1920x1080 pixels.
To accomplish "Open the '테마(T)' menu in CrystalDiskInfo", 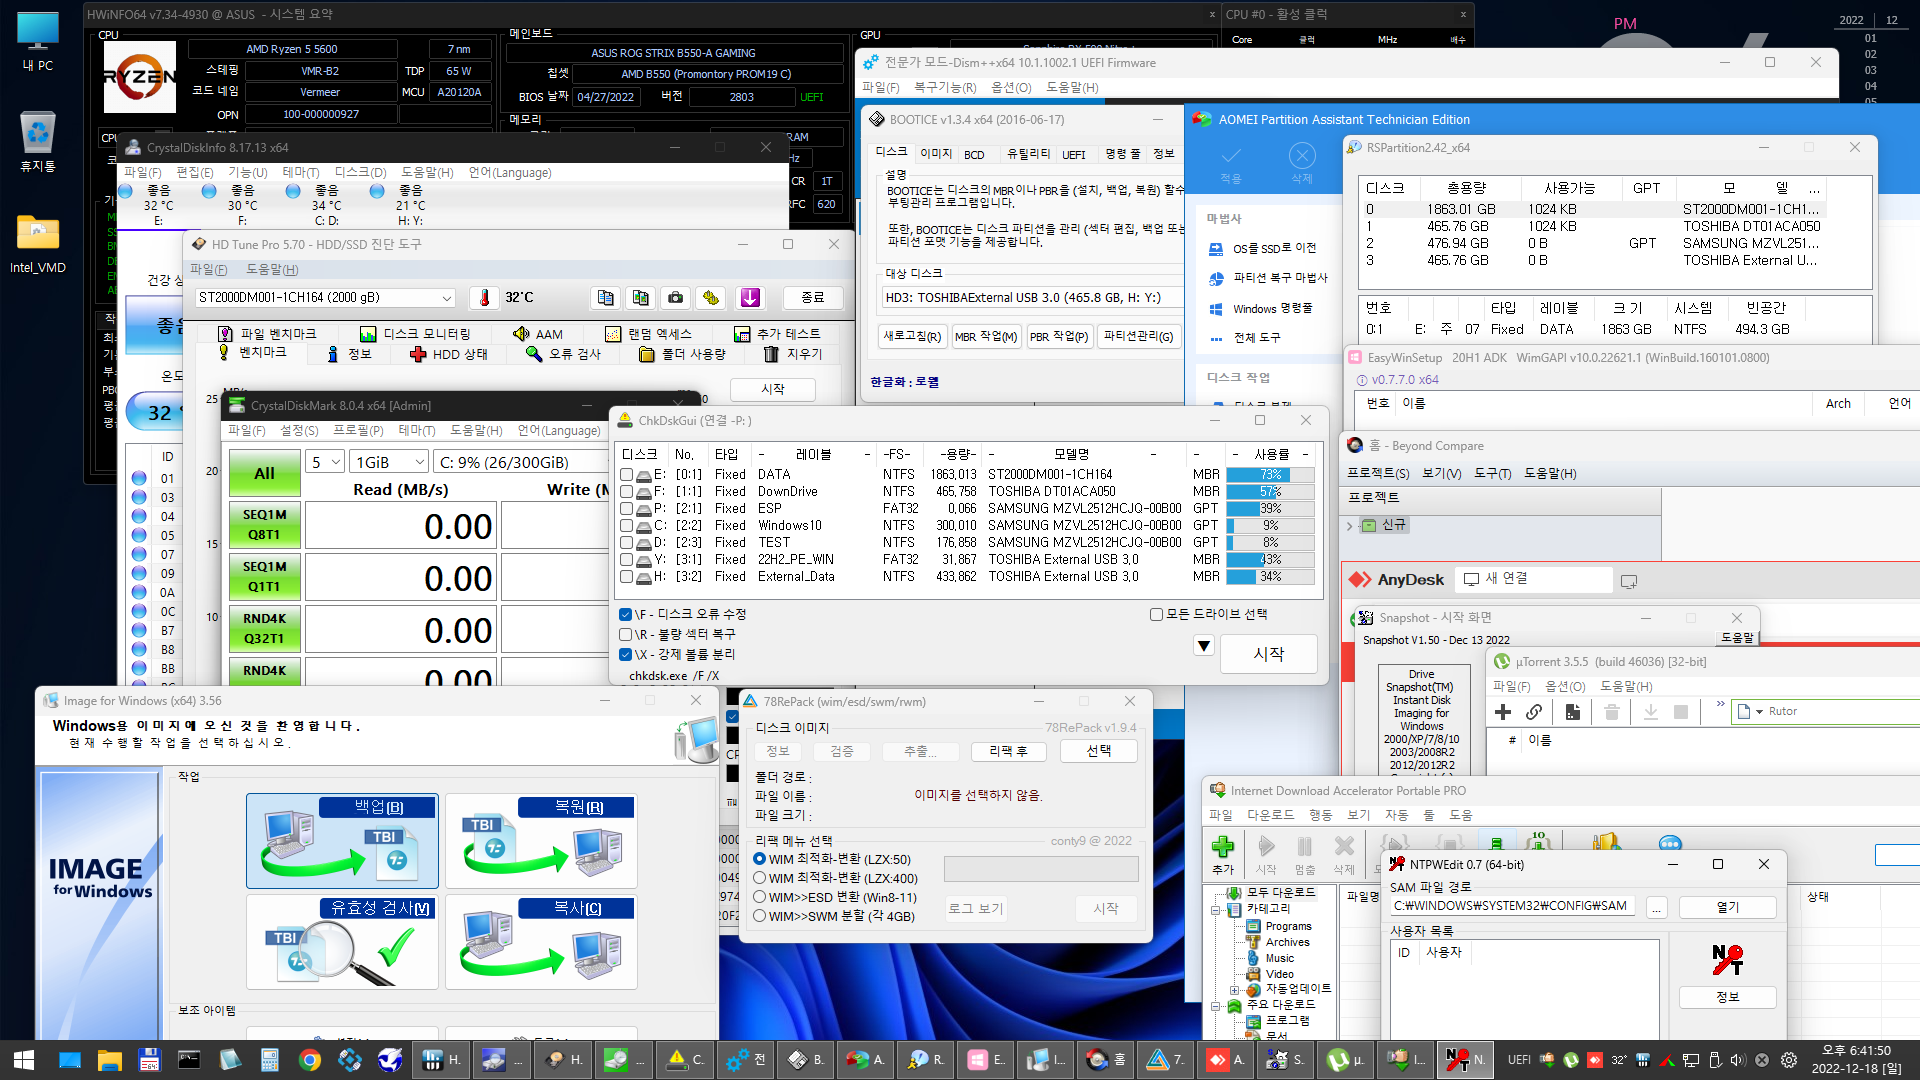I will pos(300,173).
